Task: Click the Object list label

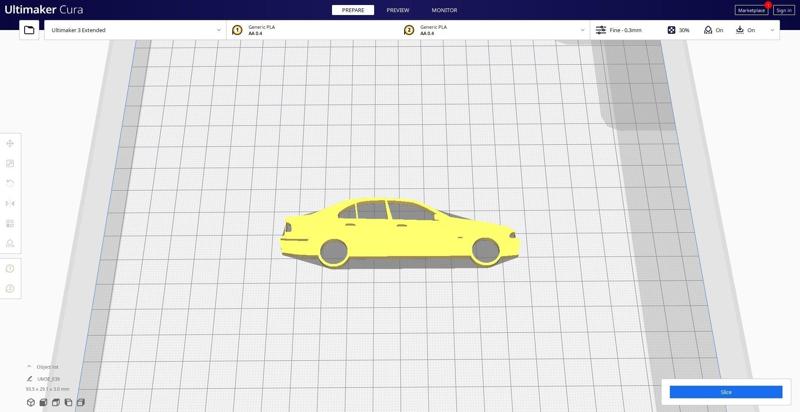Action: click(47, 367)
